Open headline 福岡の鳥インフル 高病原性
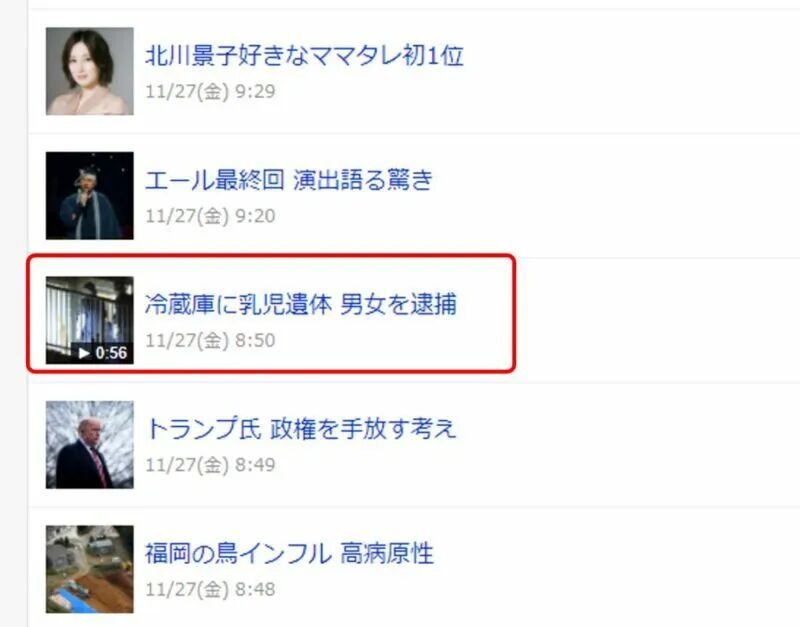Screen dimensions: 800x627 (289, 553)
